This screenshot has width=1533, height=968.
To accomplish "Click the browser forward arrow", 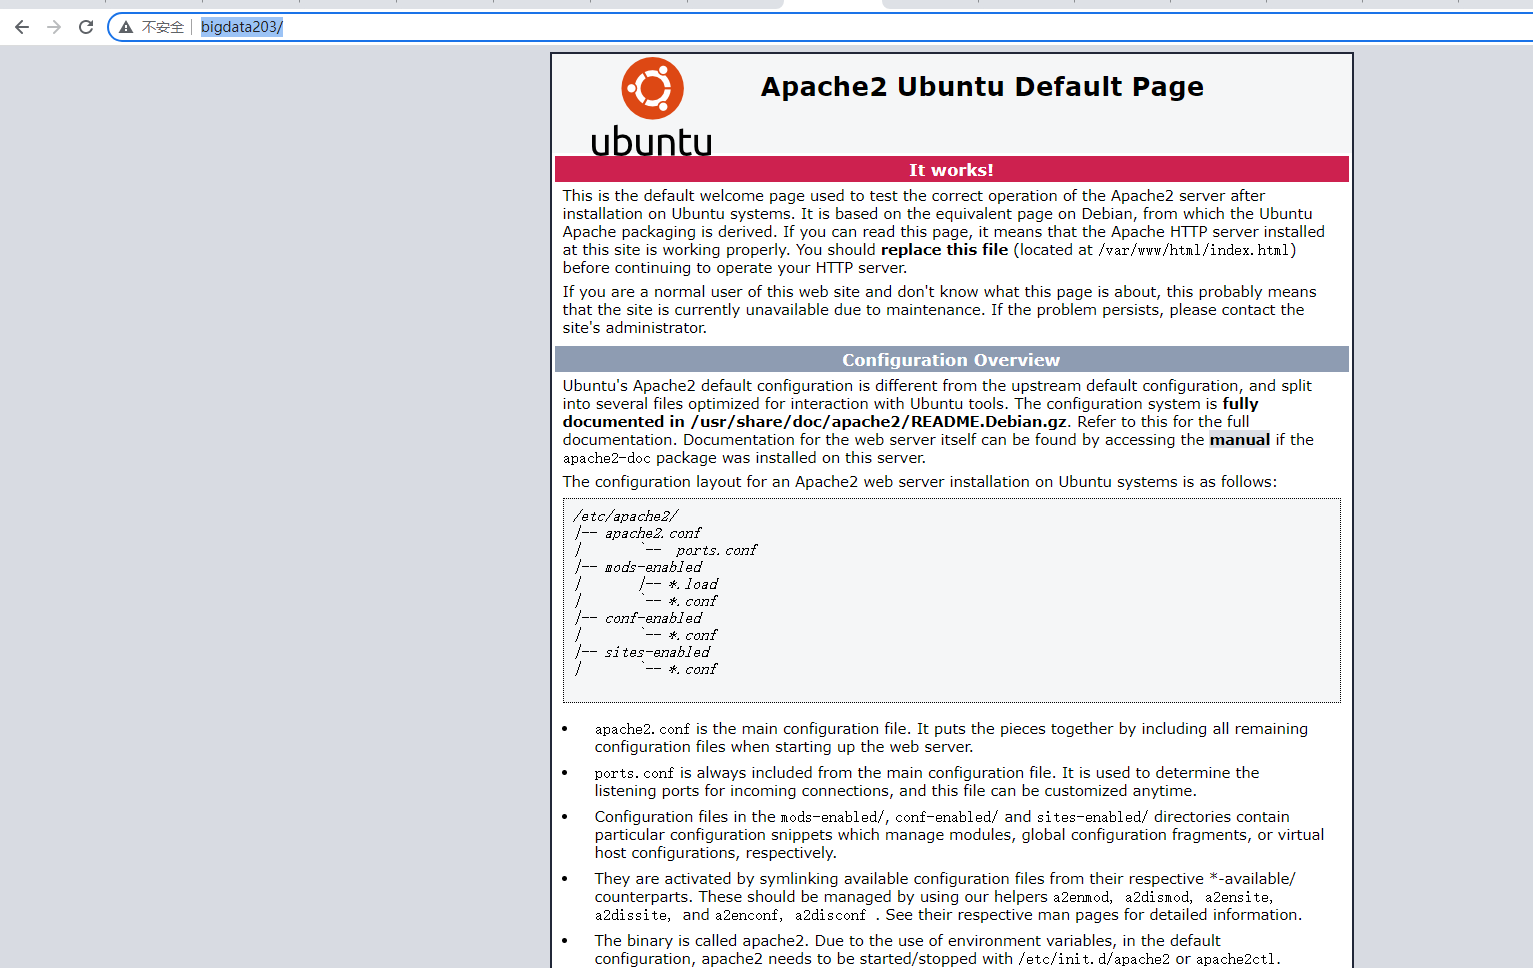I will [x=54, y=27].
